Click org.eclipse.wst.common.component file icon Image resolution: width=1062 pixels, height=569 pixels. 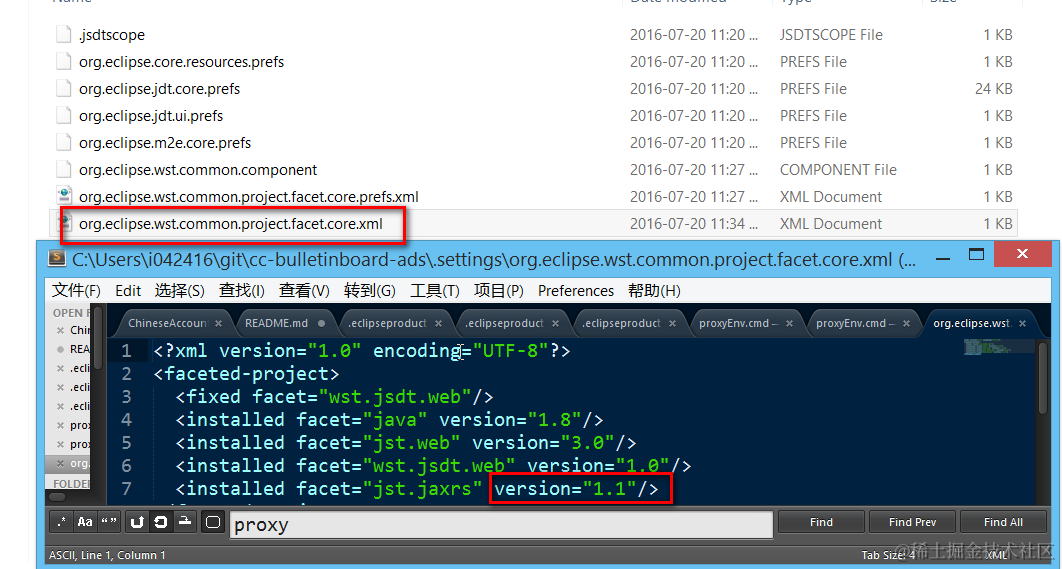click(64, 170)
